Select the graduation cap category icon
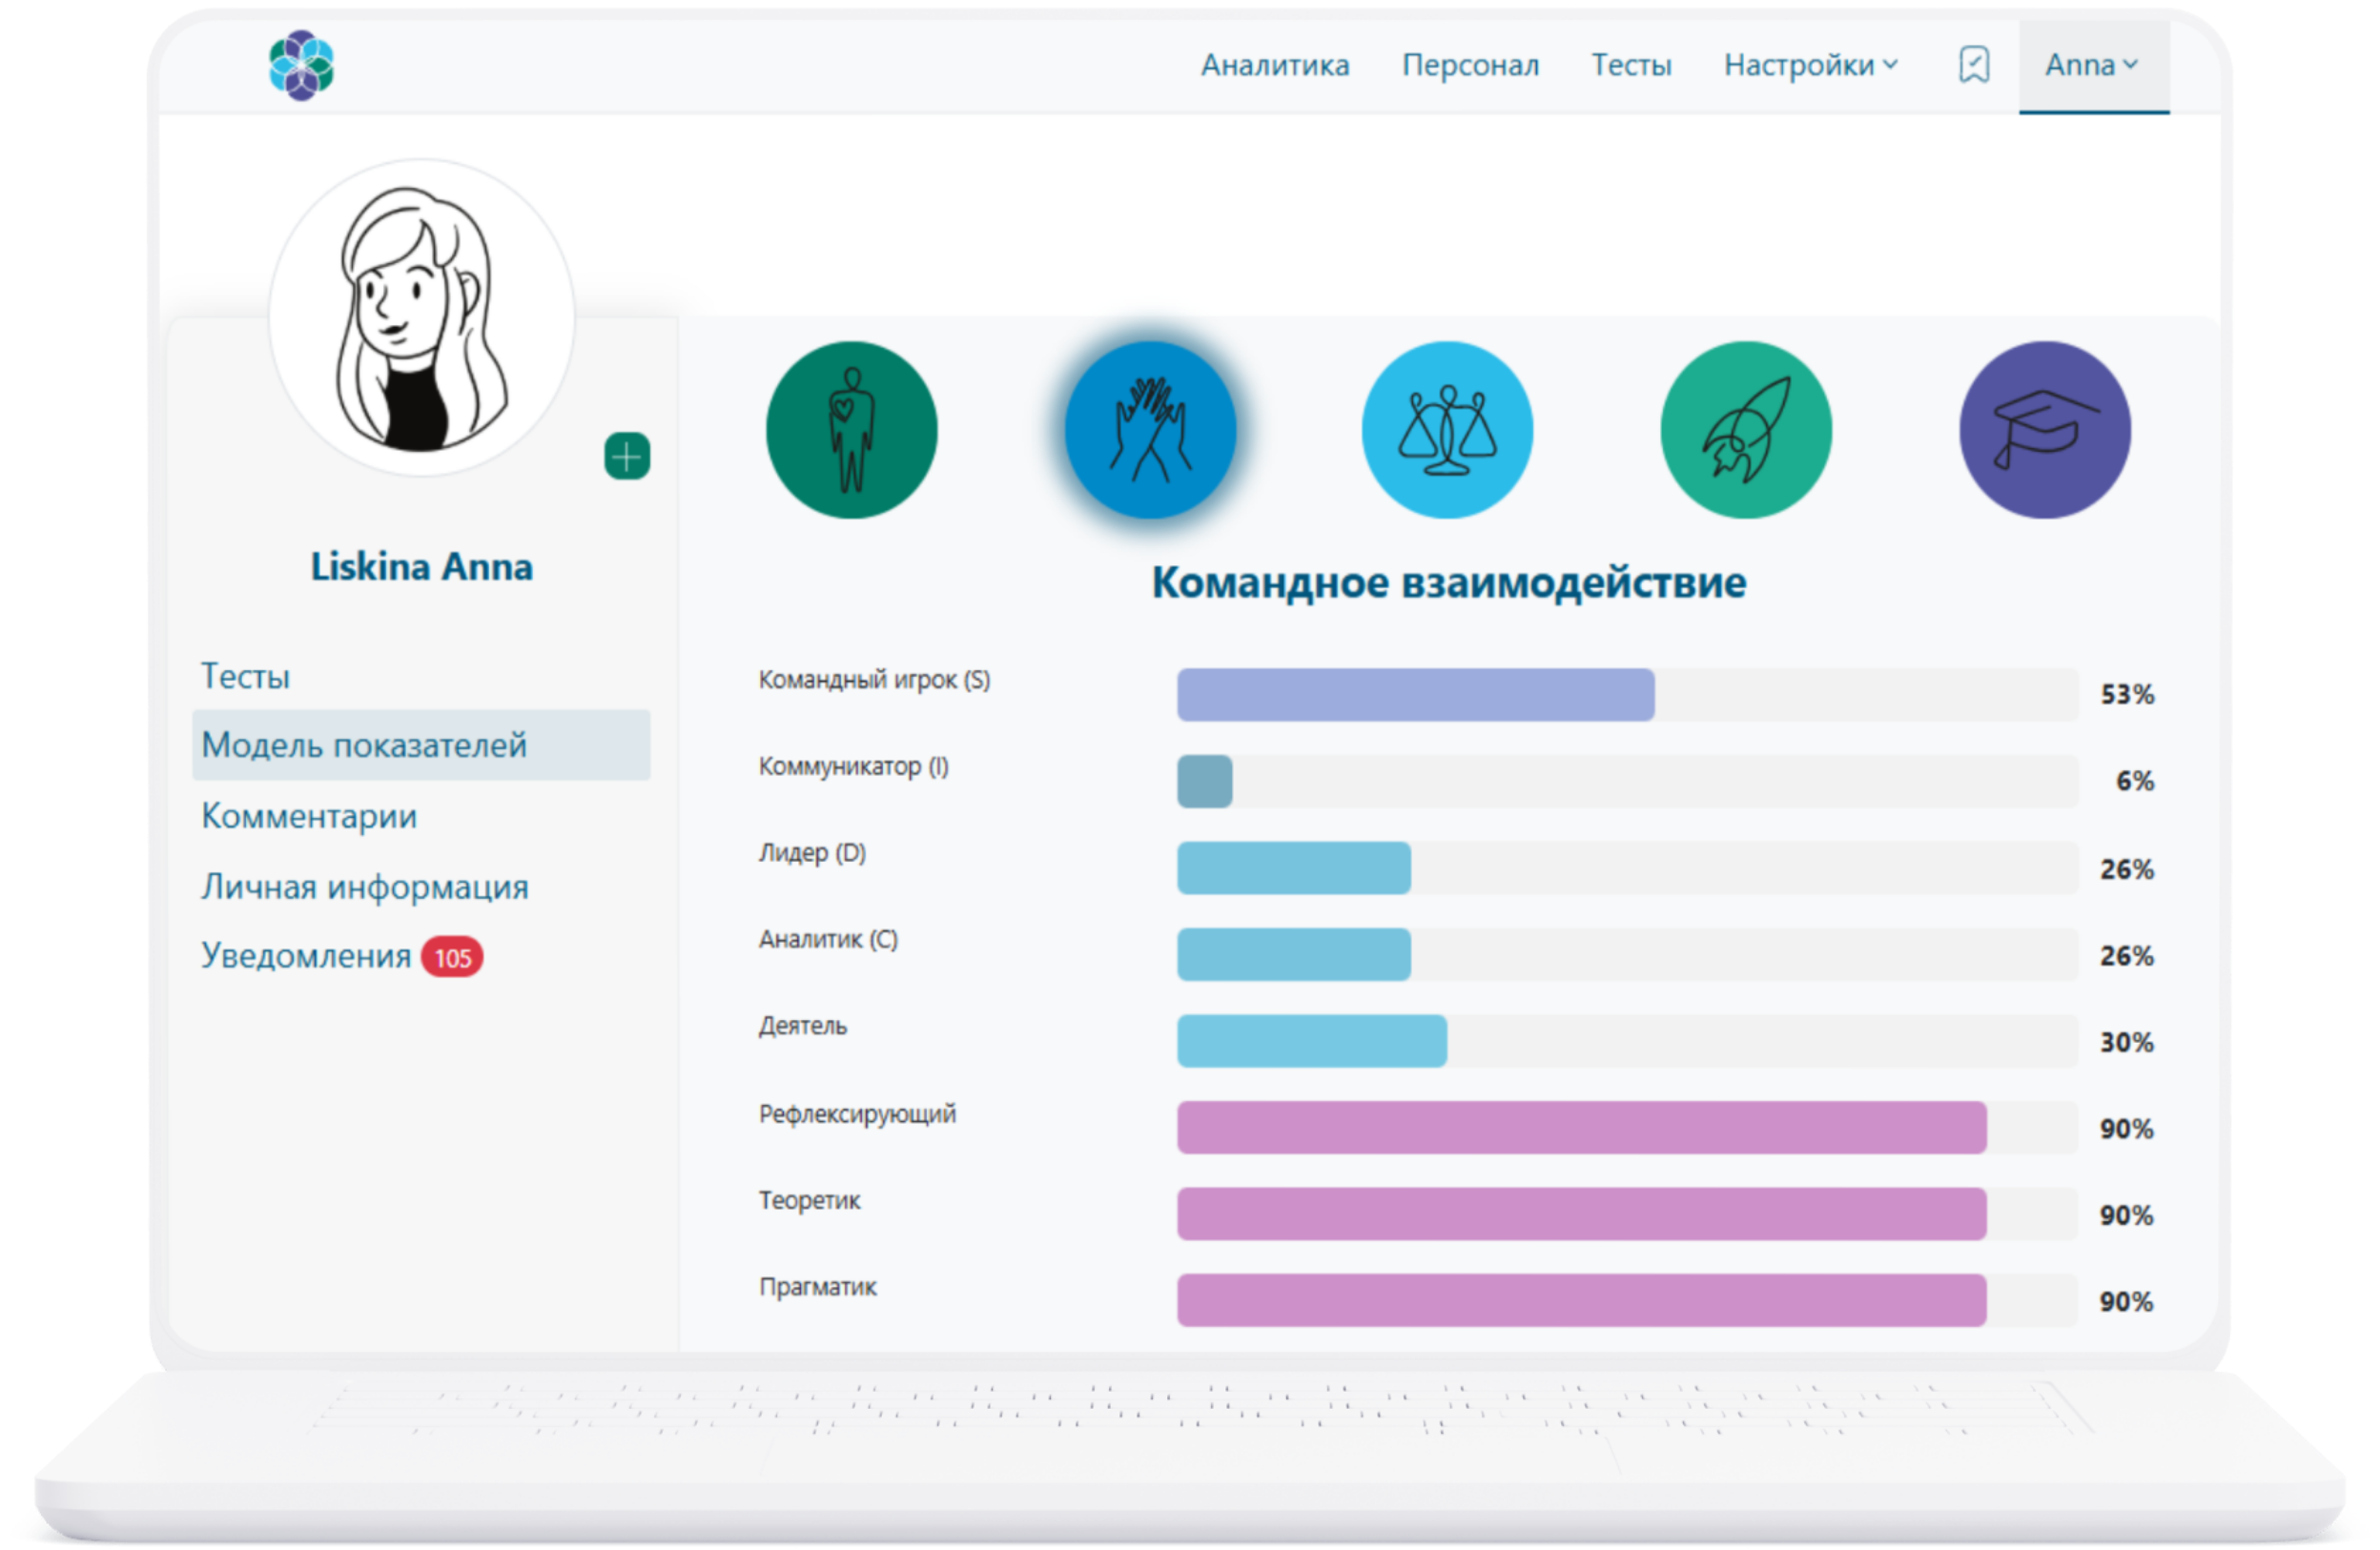This screenshot has width=2380, height=1550. (2044, 430)
